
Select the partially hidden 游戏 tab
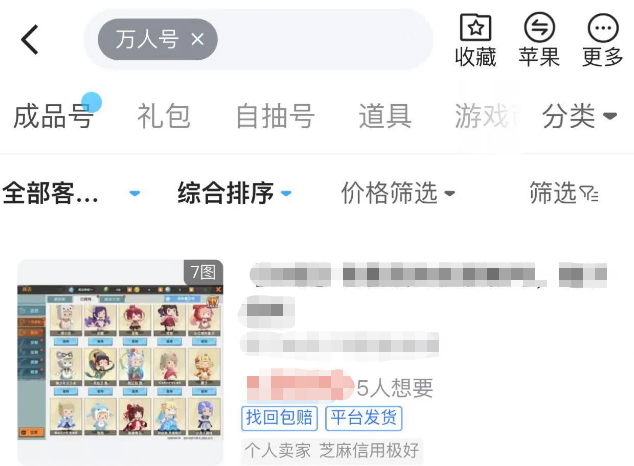click(x=486, y=116)
